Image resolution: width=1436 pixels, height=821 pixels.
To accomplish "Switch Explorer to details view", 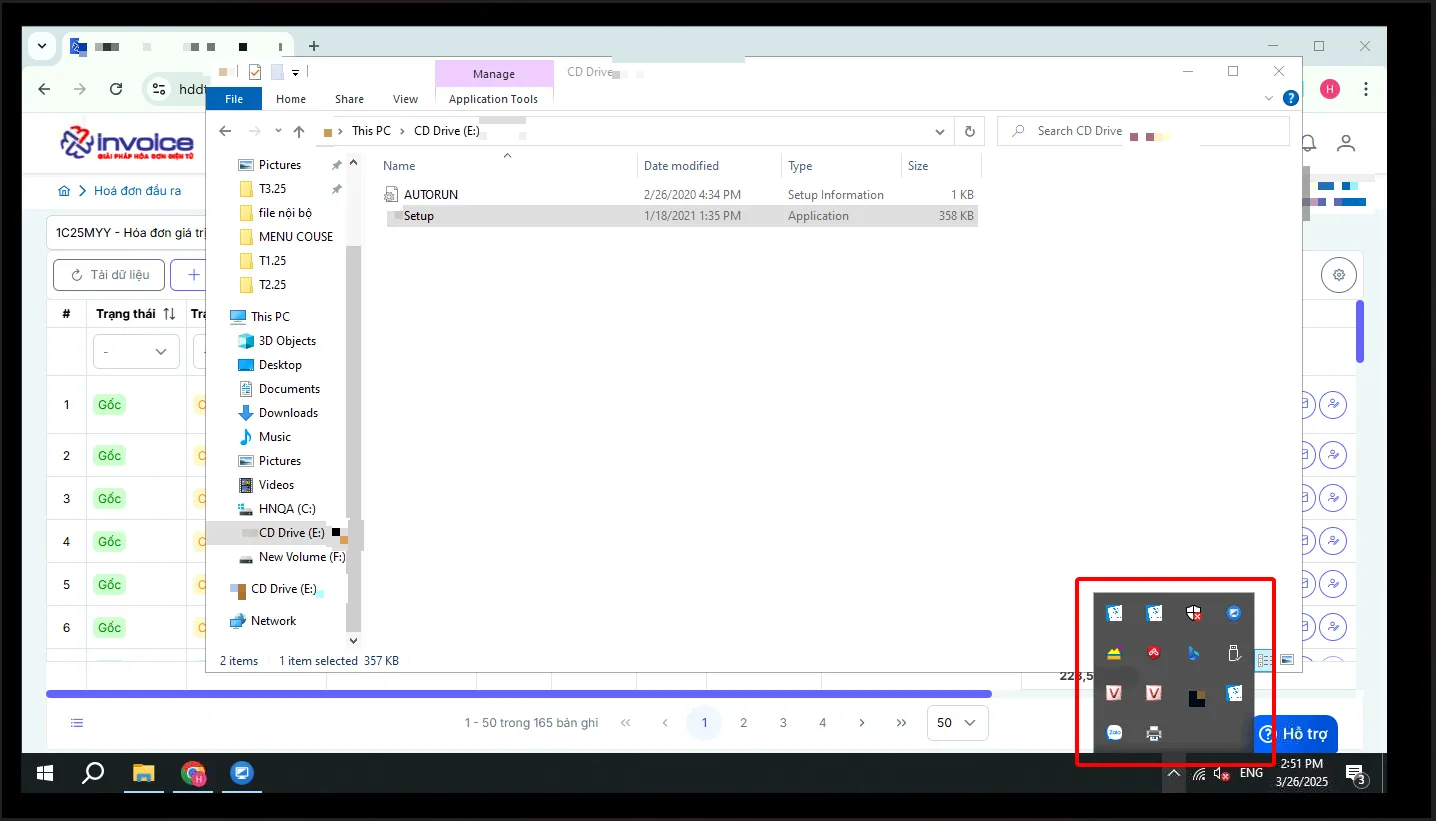I will 1265,660.
